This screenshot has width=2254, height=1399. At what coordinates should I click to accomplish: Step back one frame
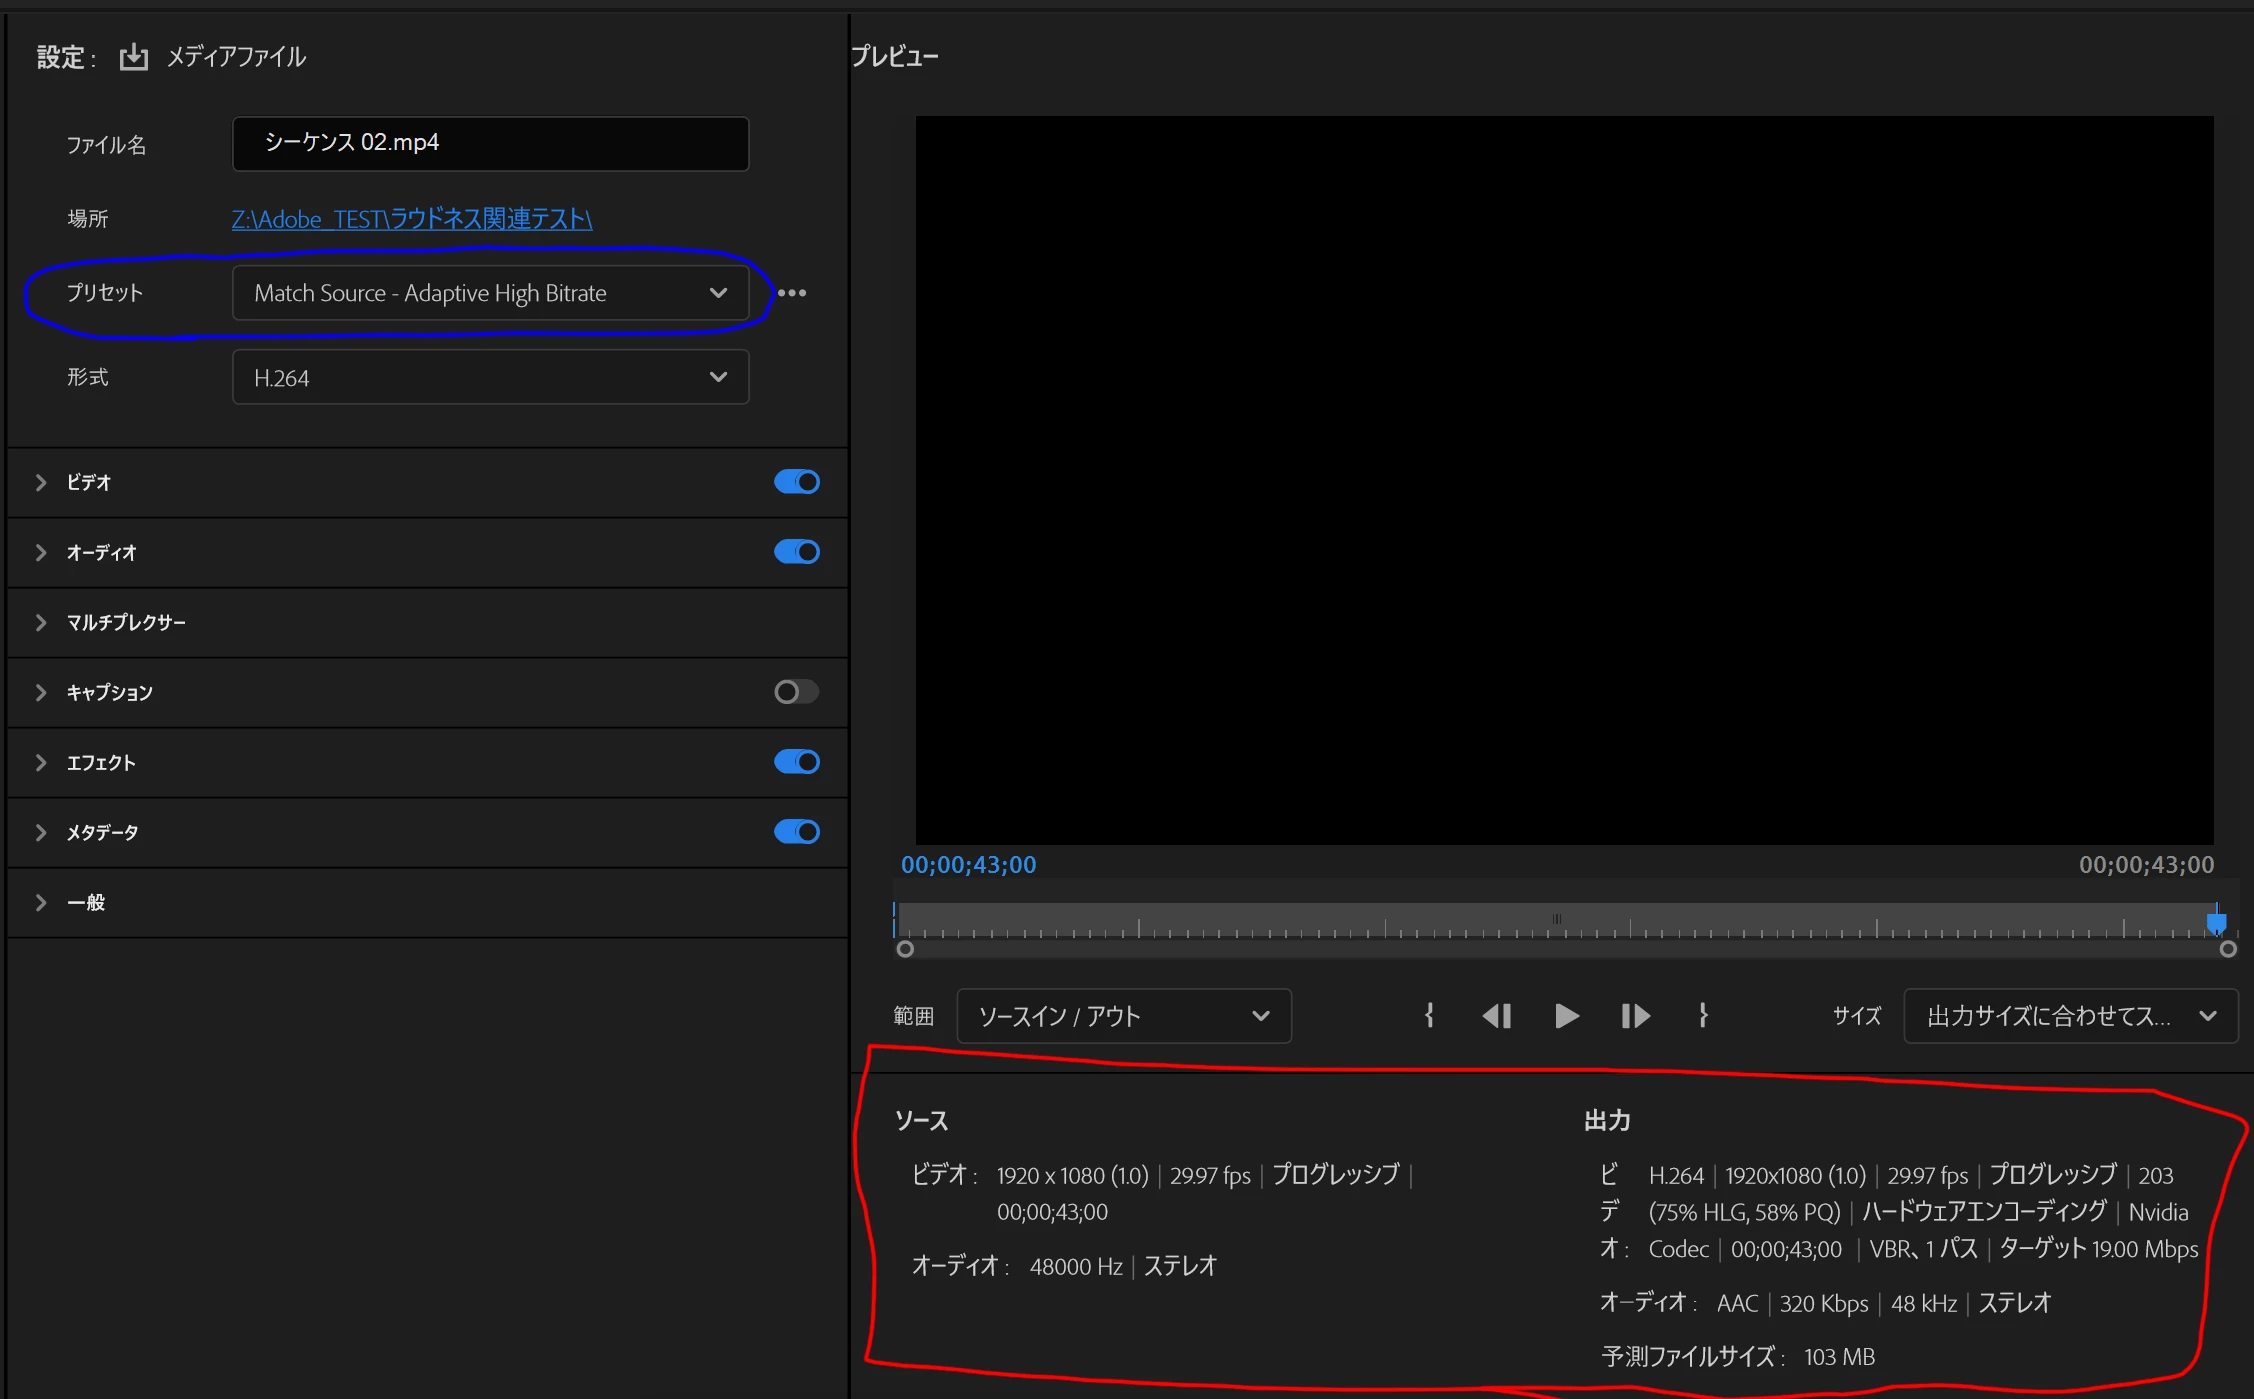pos(1497,1016)
